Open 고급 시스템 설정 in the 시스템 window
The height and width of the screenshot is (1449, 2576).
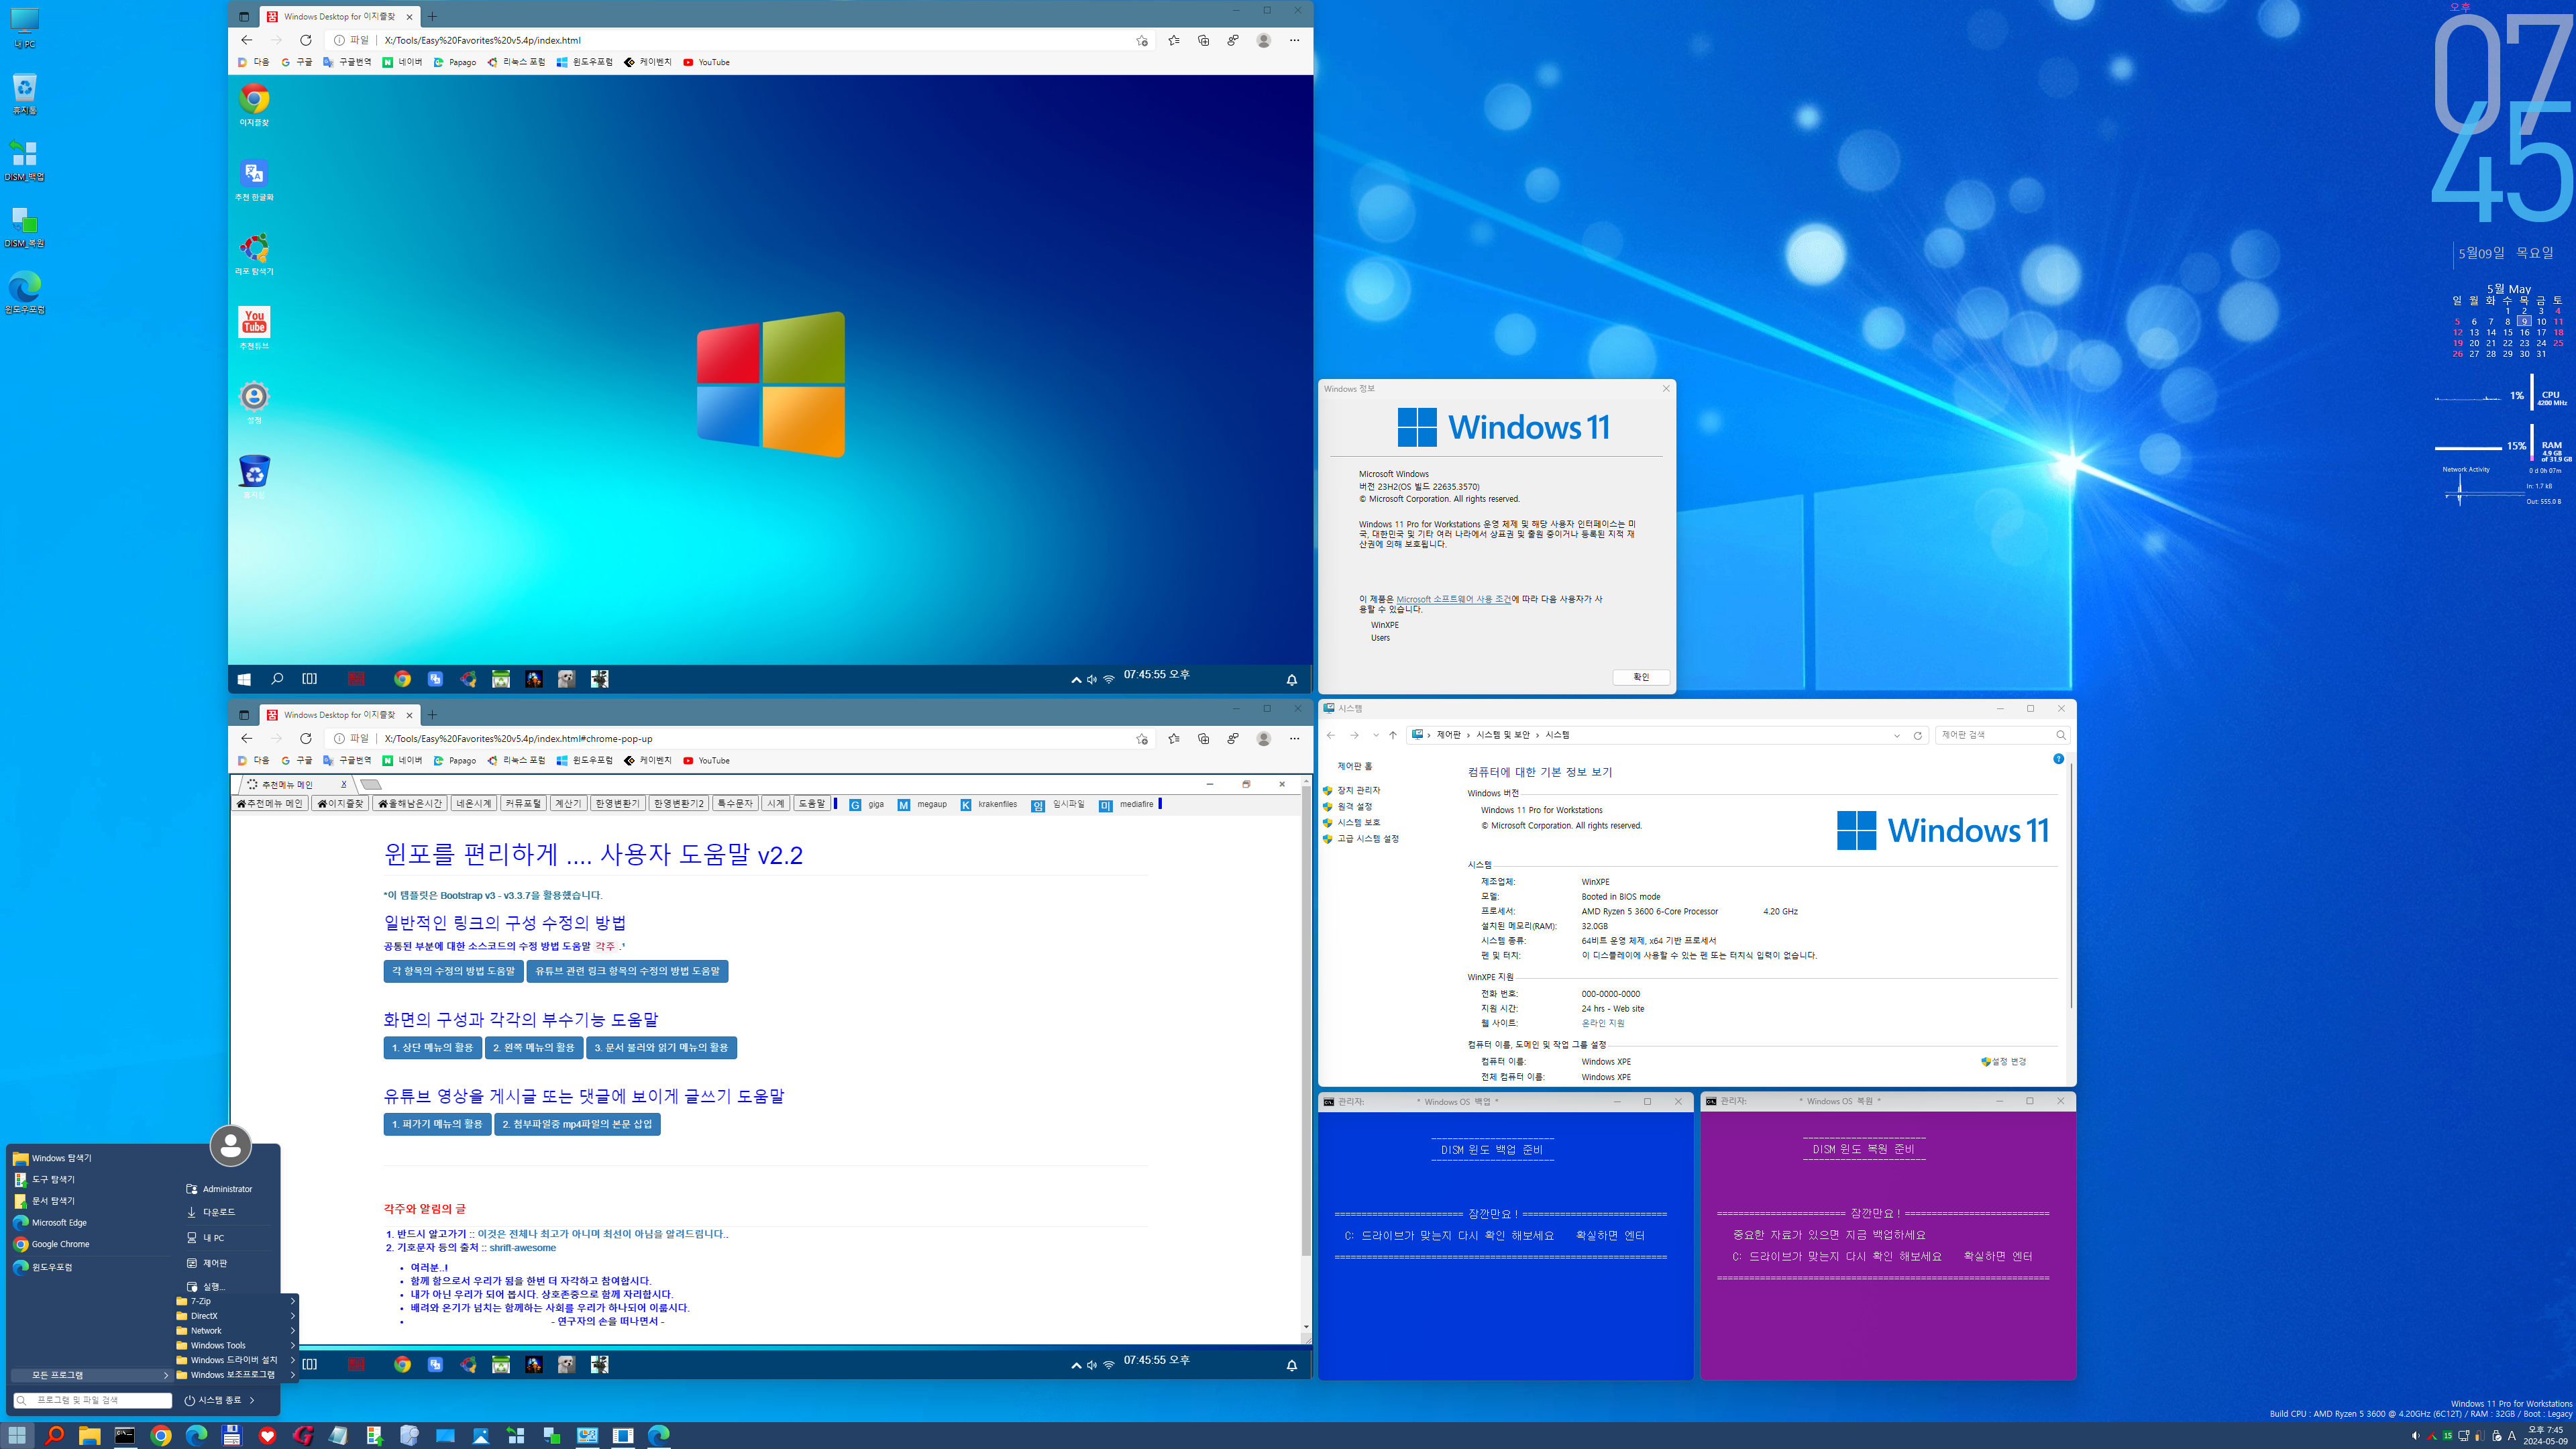click(x=1368, y=839)
